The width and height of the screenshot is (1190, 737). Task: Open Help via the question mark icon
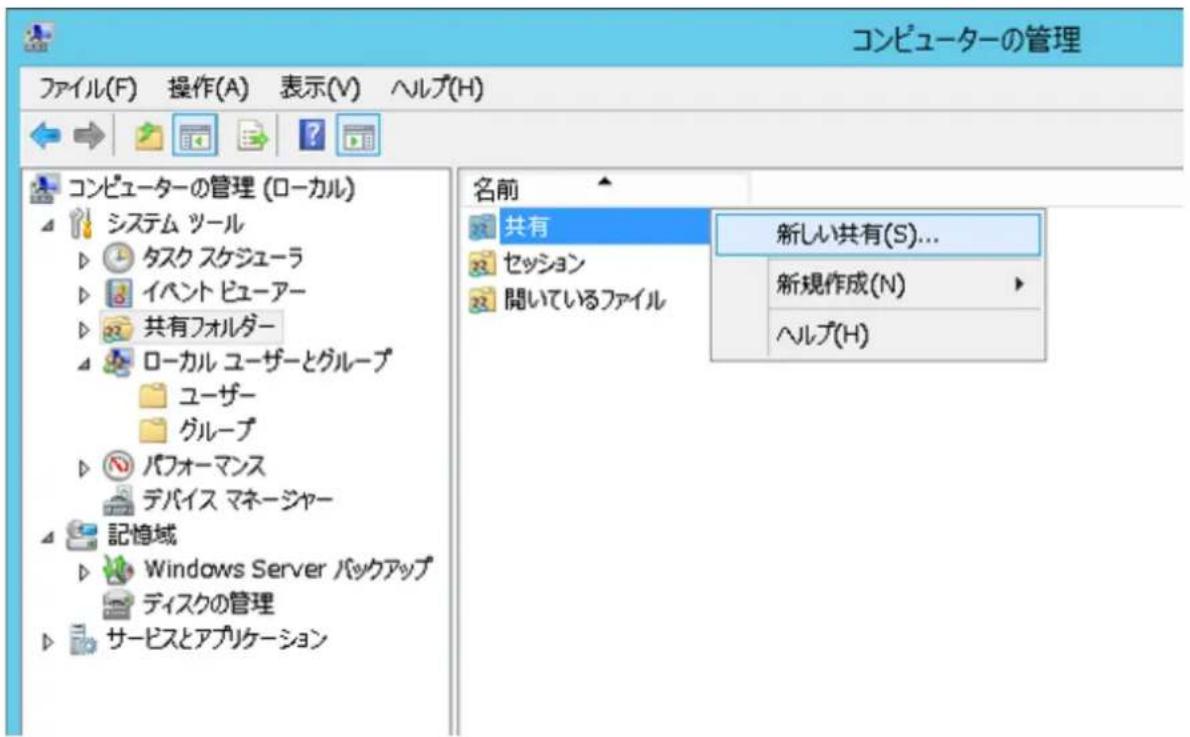pyautogui.click(x=312, y=136)
